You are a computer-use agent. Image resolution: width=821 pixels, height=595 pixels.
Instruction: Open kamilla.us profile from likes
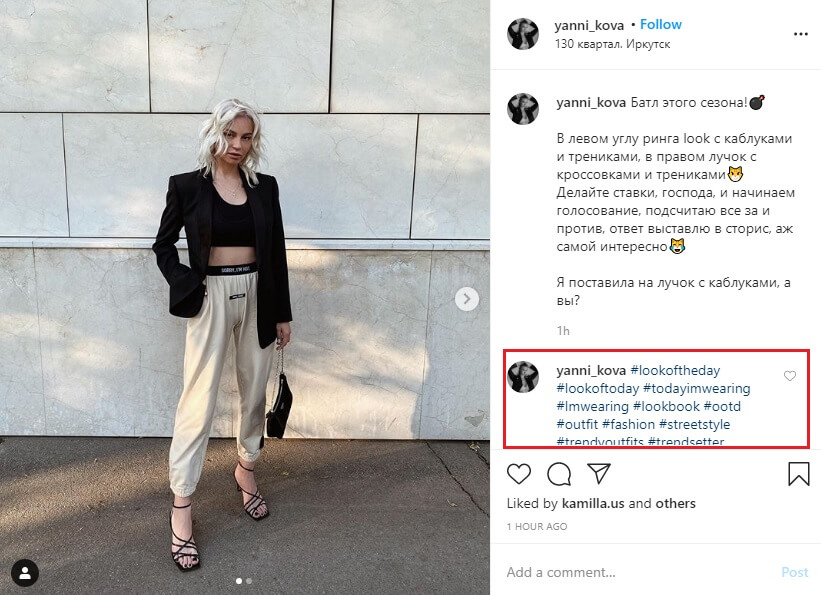593,503
